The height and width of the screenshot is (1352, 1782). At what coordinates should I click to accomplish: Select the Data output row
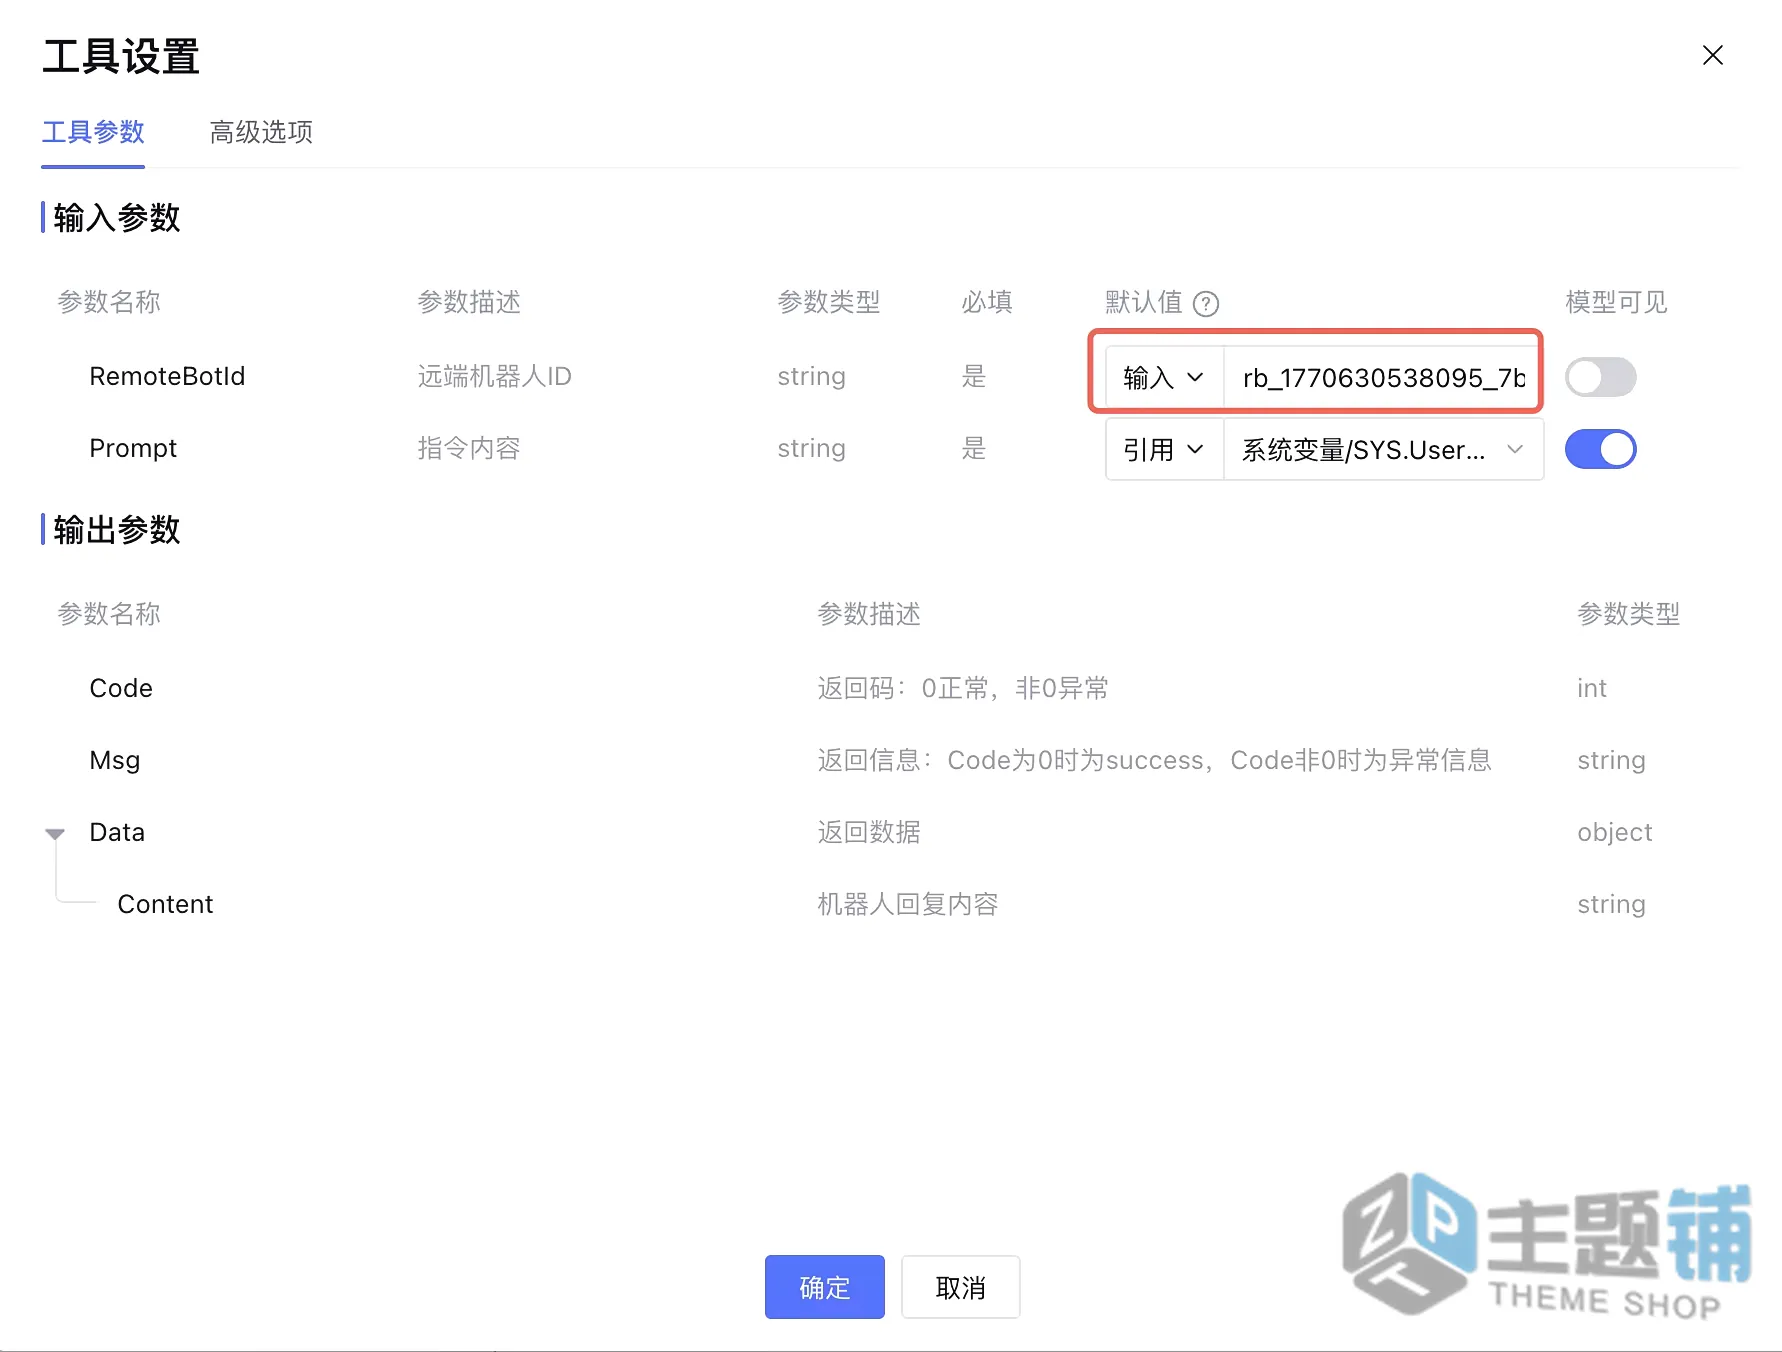click(x=117, y=832)
